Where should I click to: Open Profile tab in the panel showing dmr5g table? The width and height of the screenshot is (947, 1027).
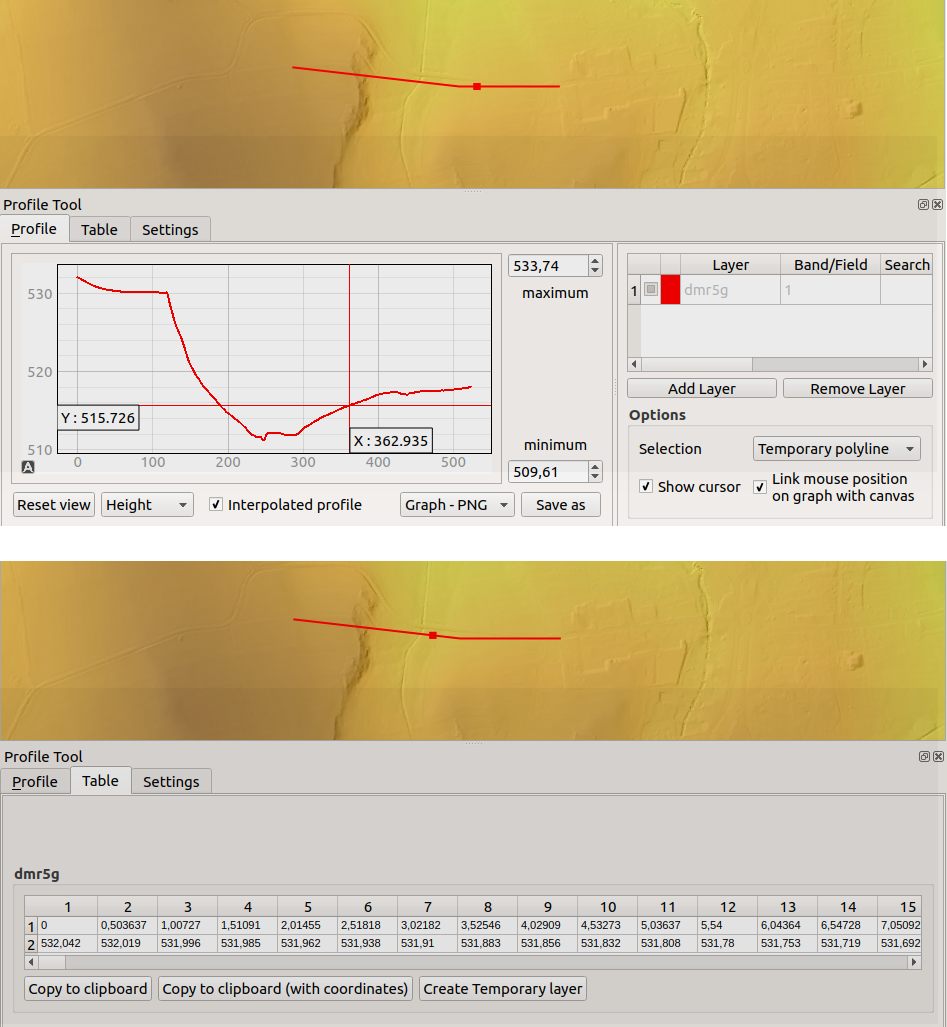click(x=35, y=781)
